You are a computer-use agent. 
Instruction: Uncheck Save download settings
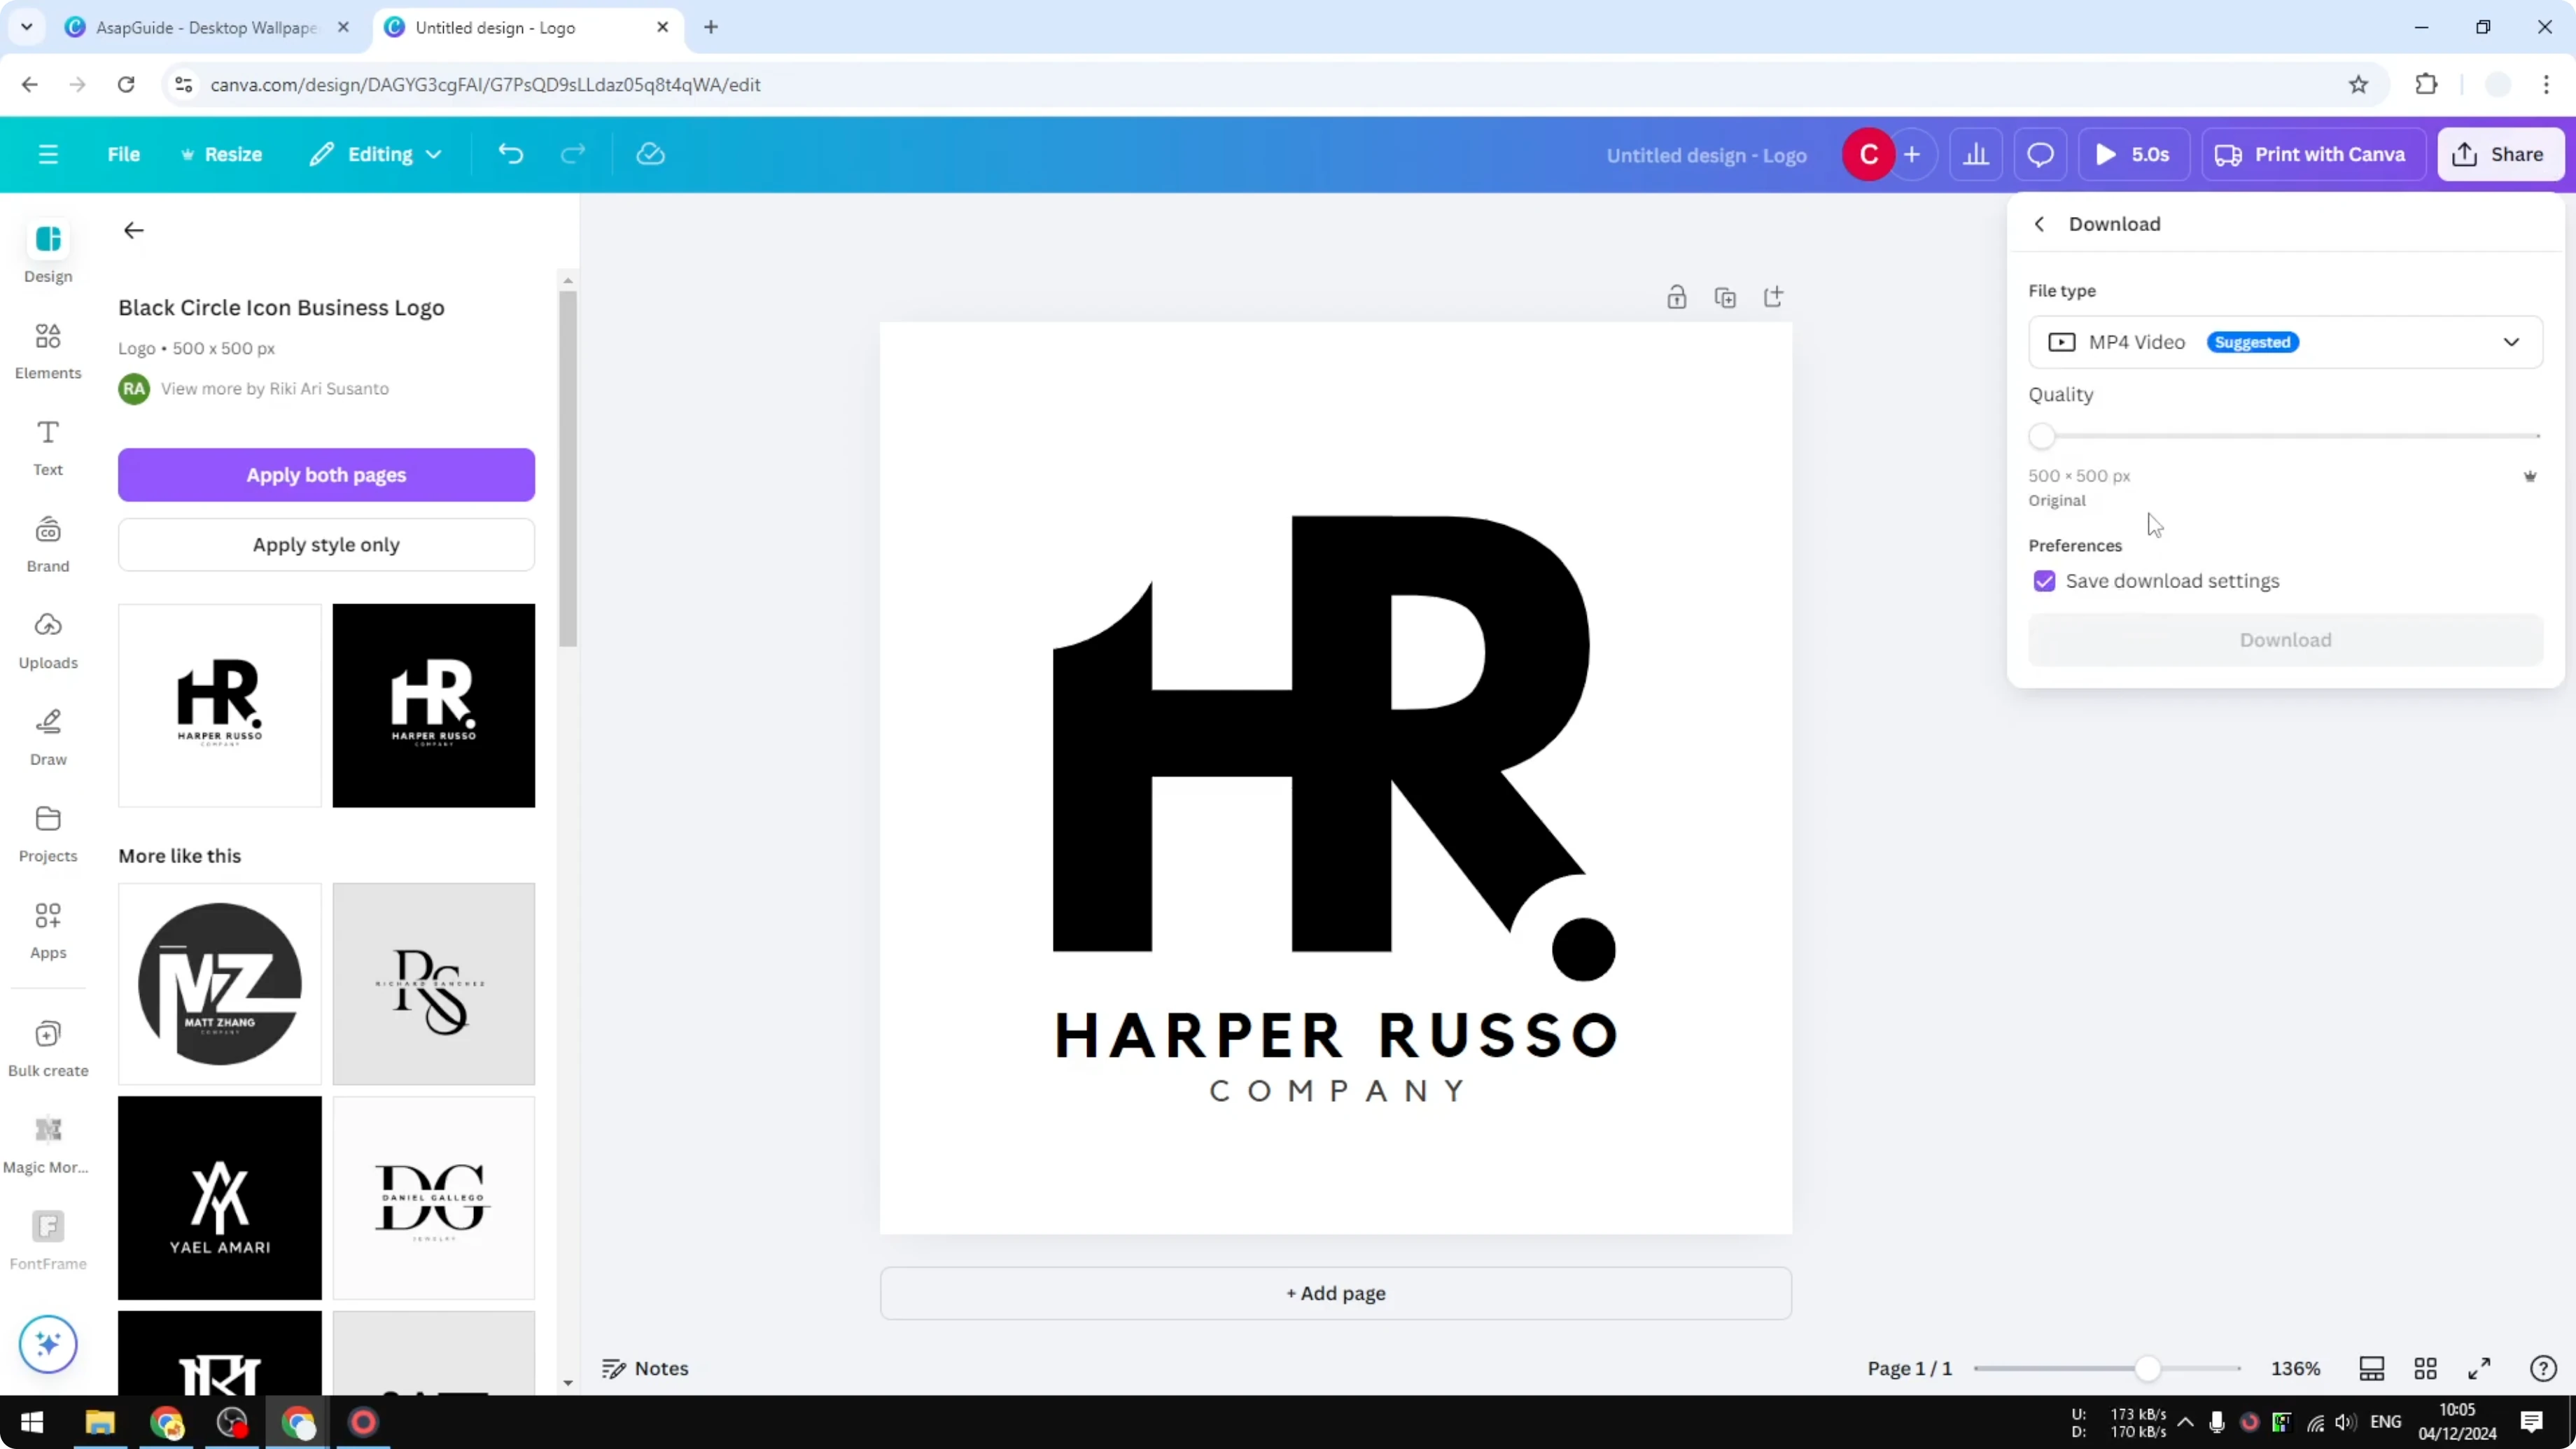tap(2045, 581)
